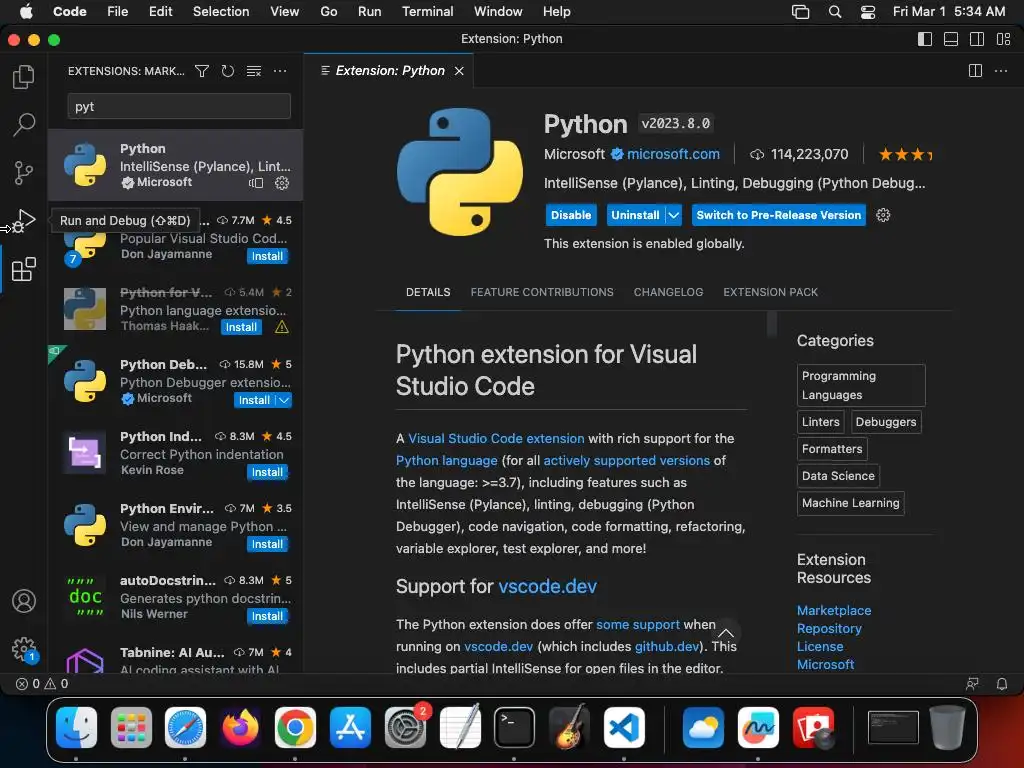Screen dimensions: 1024x768
Task: Install Python Indent by Kevin Rose
Action: click(x=267, y=472)
